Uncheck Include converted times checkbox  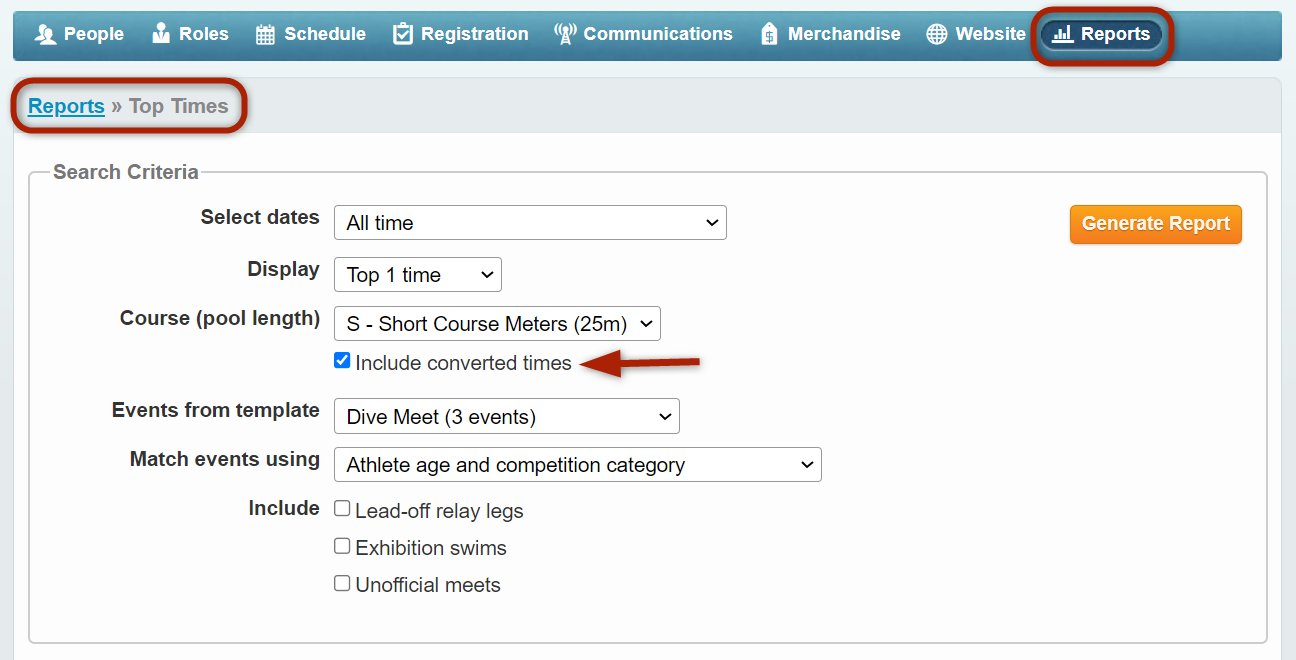[342, 361]
